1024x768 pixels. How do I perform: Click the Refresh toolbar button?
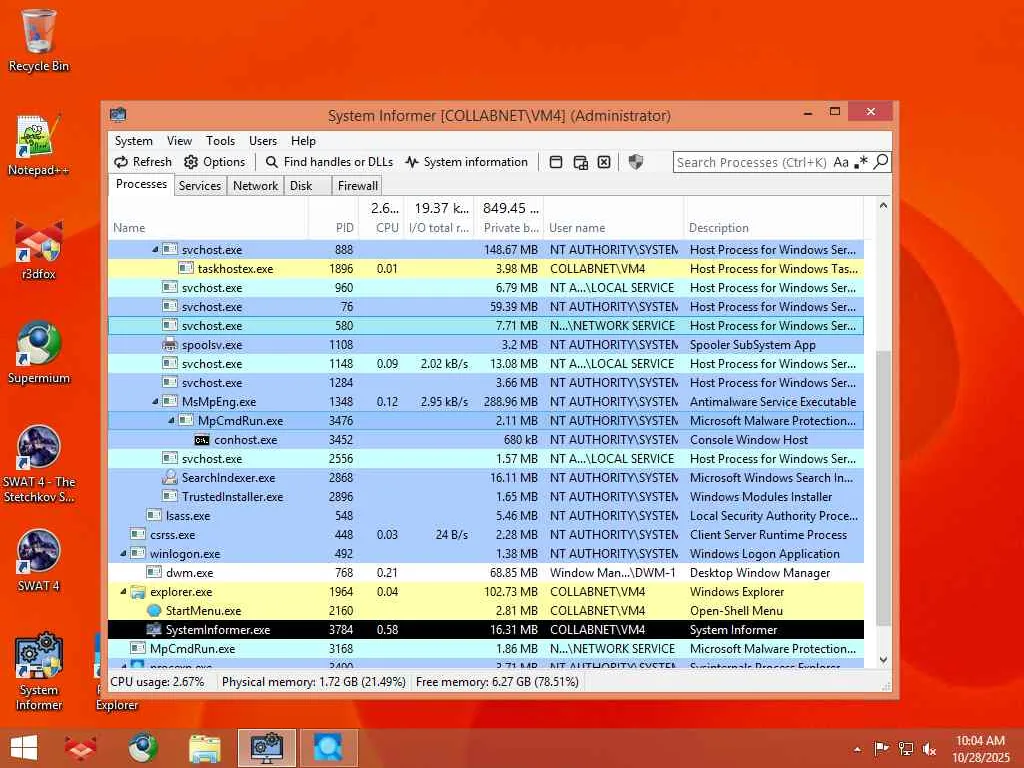143,162
